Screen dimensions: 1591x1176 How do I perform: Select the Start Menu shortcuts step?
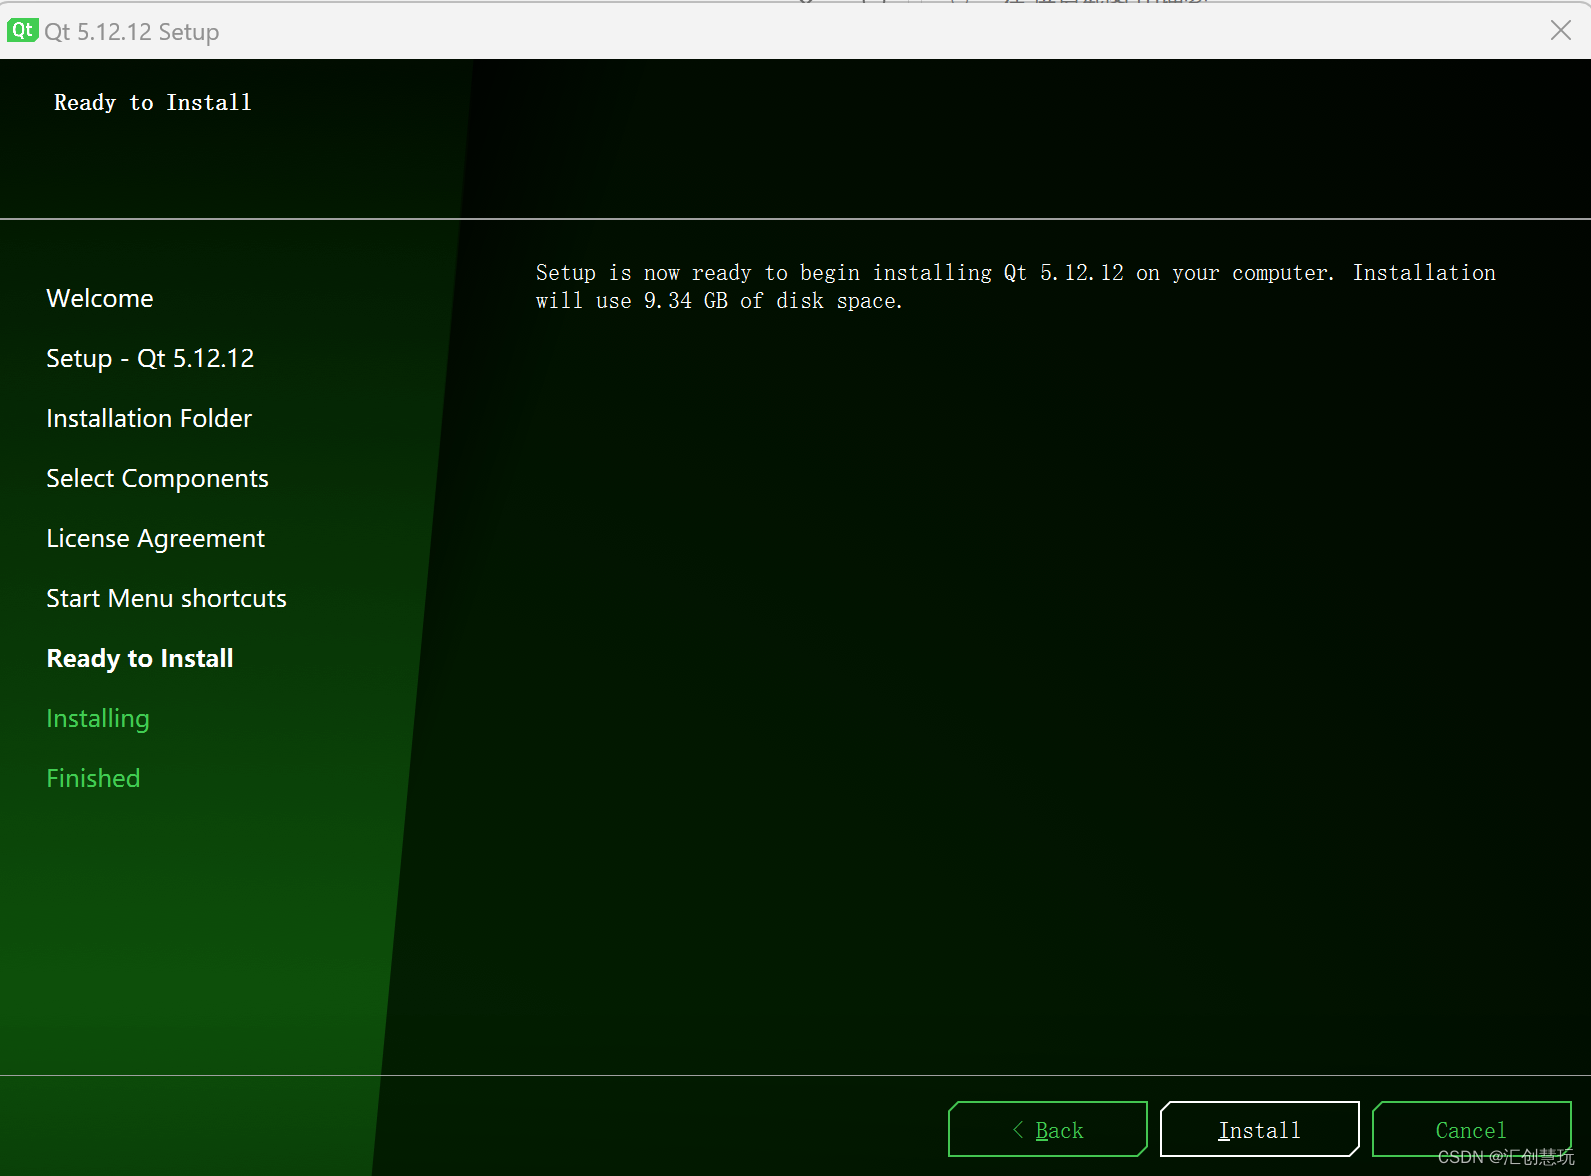click(x=166, y=598)
